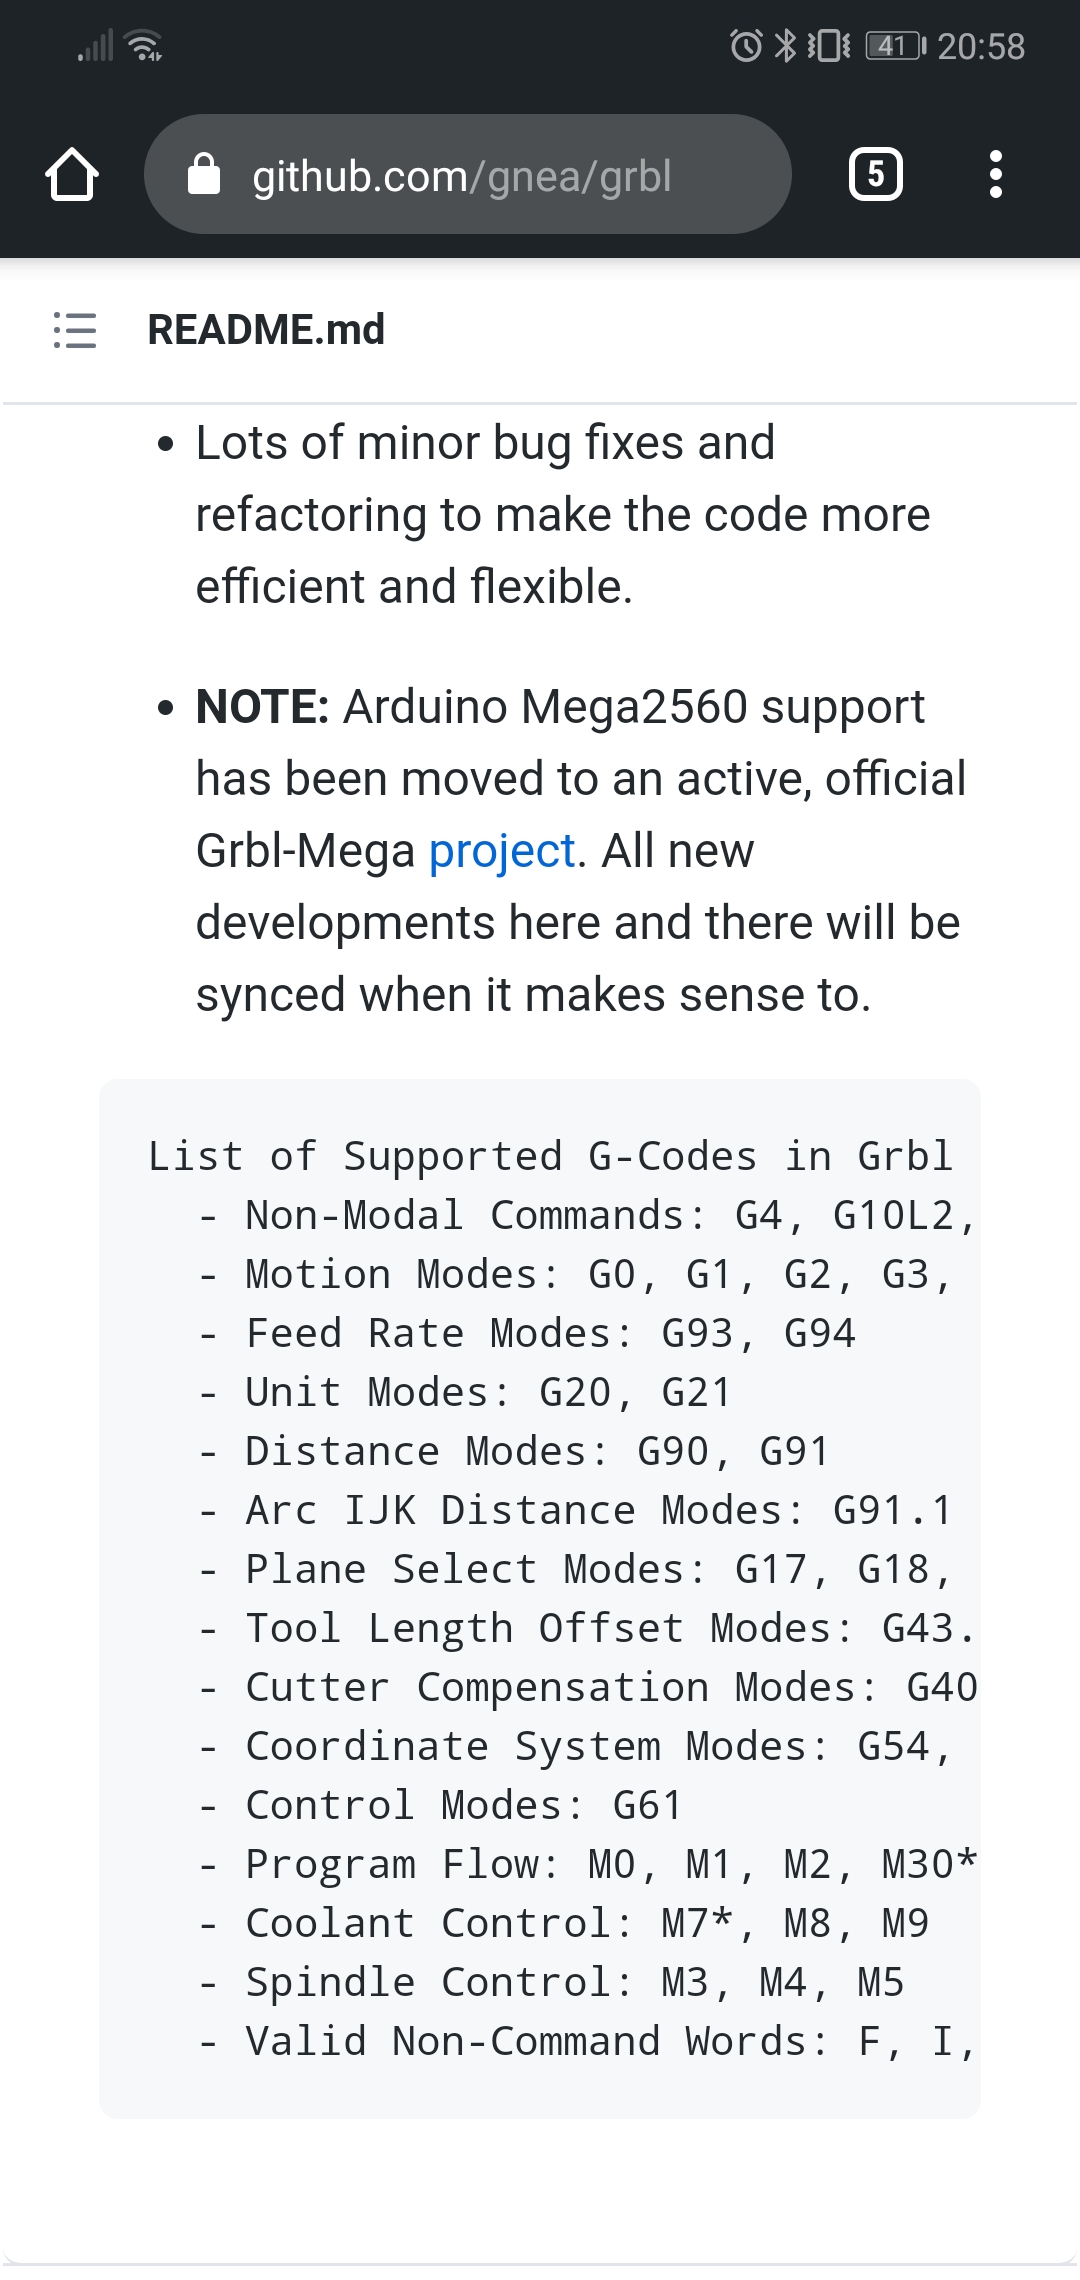
Task: Tap the vibrate mode status icon
Action: pyautogui.click(x=829, y=46)
